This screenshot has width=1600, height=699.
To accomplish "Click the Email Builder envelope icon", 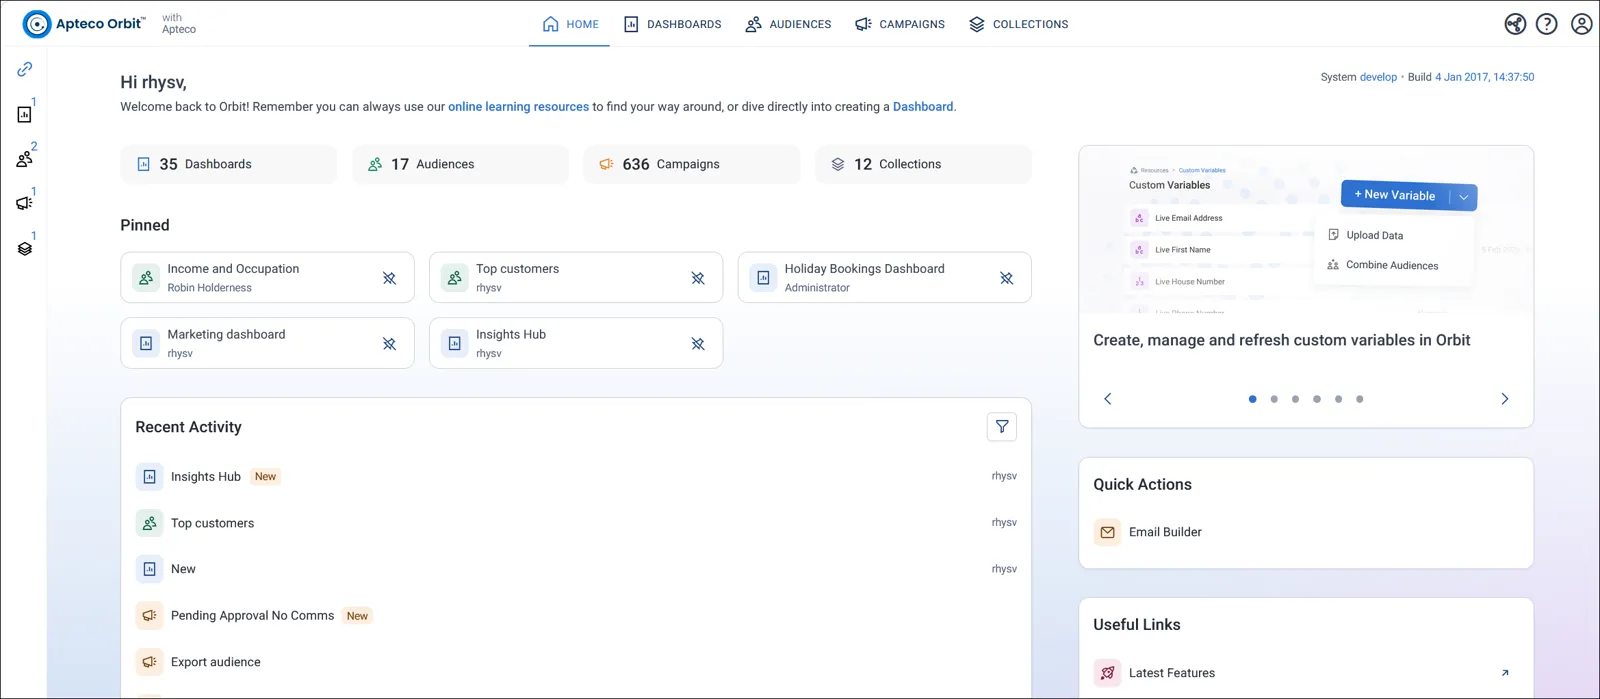I will 1107,532.
